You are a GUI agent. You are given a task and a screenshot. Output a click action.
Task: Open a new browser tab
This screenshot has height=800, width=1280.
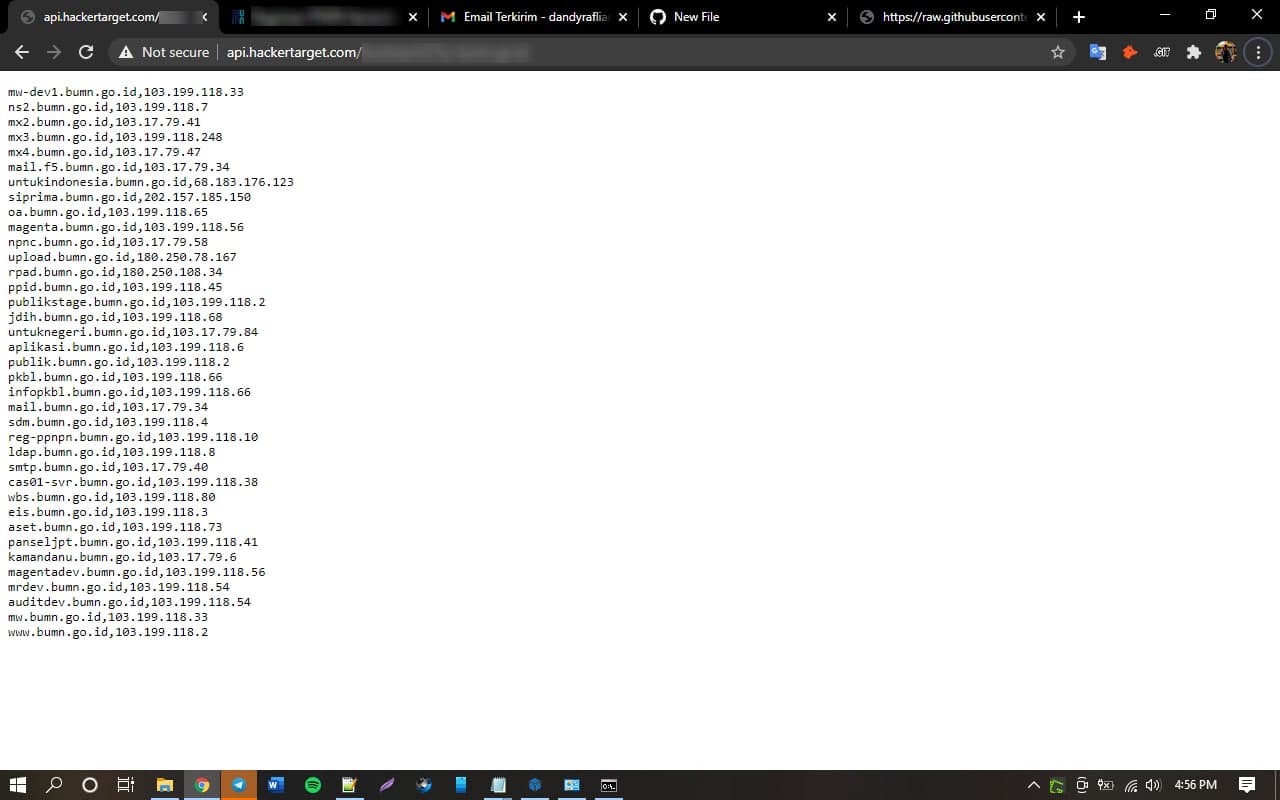1078,17
